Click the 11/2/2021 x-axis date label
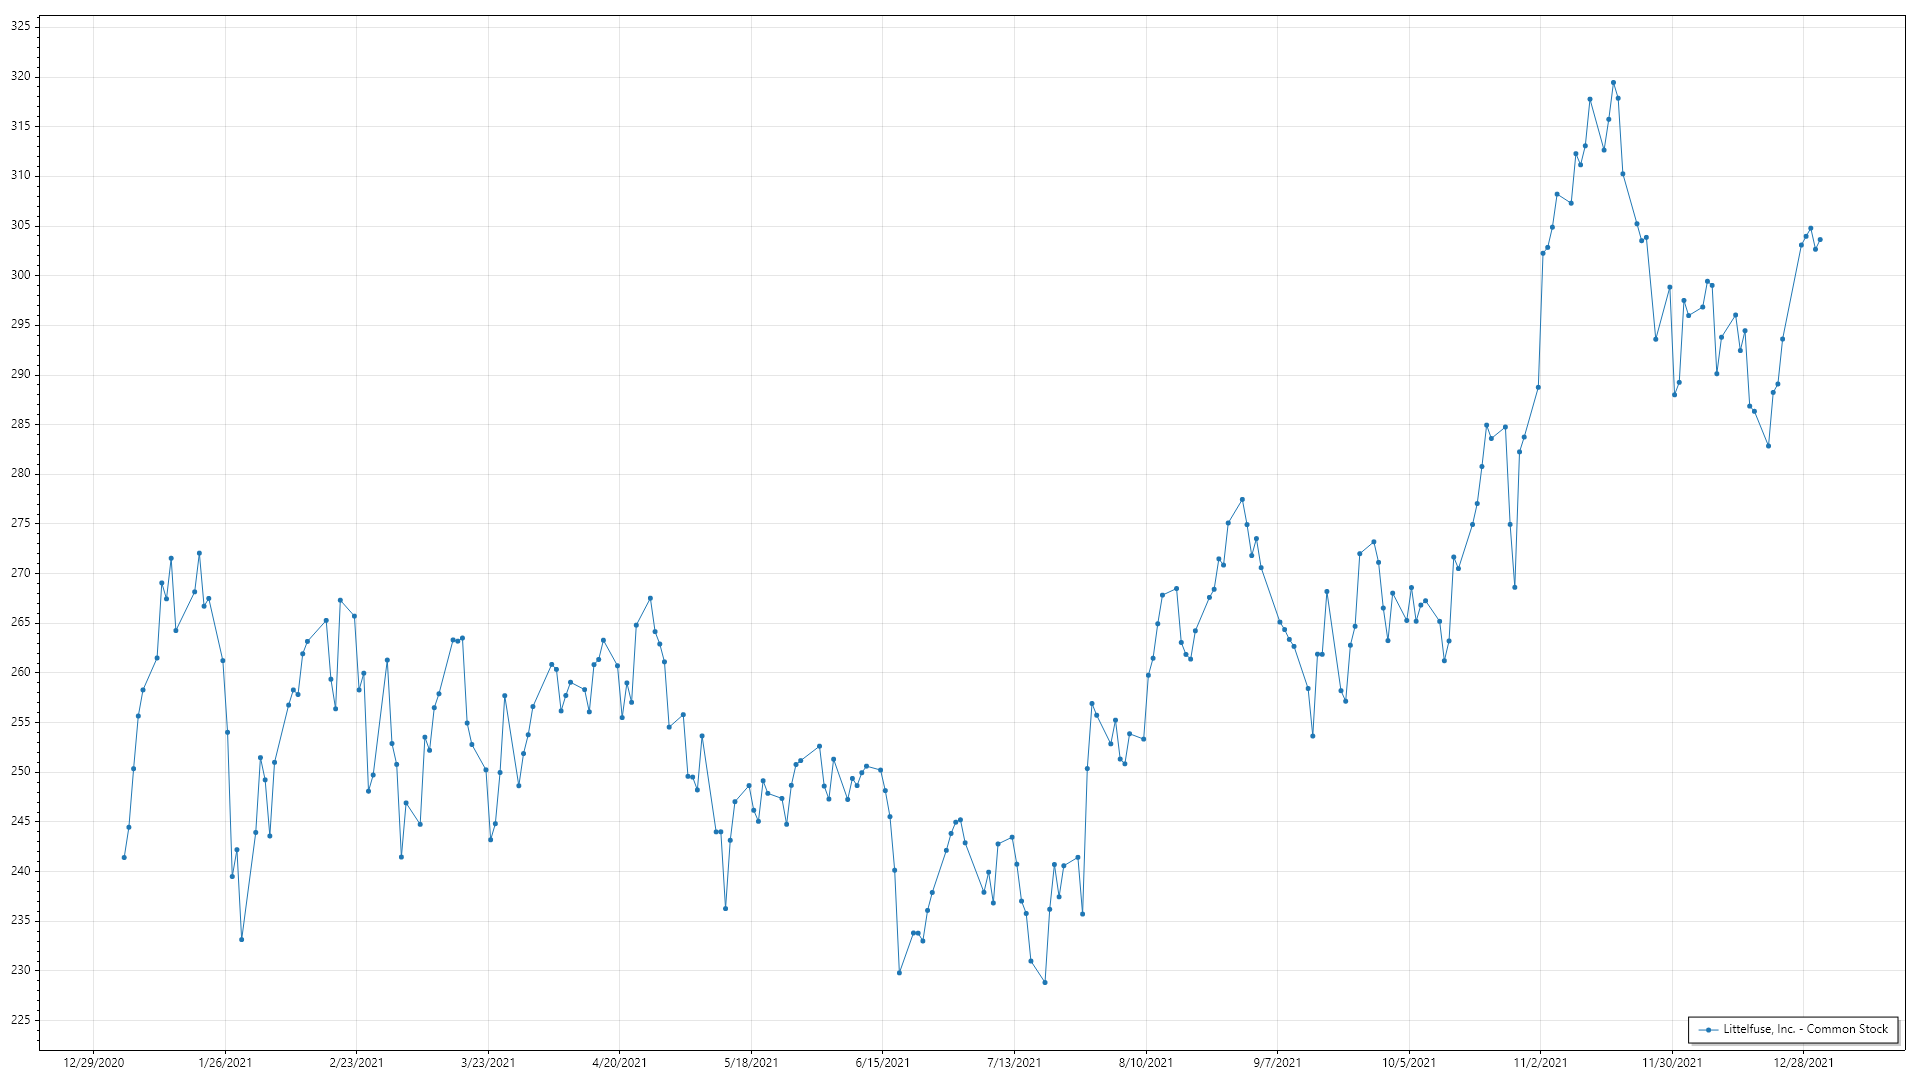The width and height of the screenshot is (1920, 1080). 1540,1063
